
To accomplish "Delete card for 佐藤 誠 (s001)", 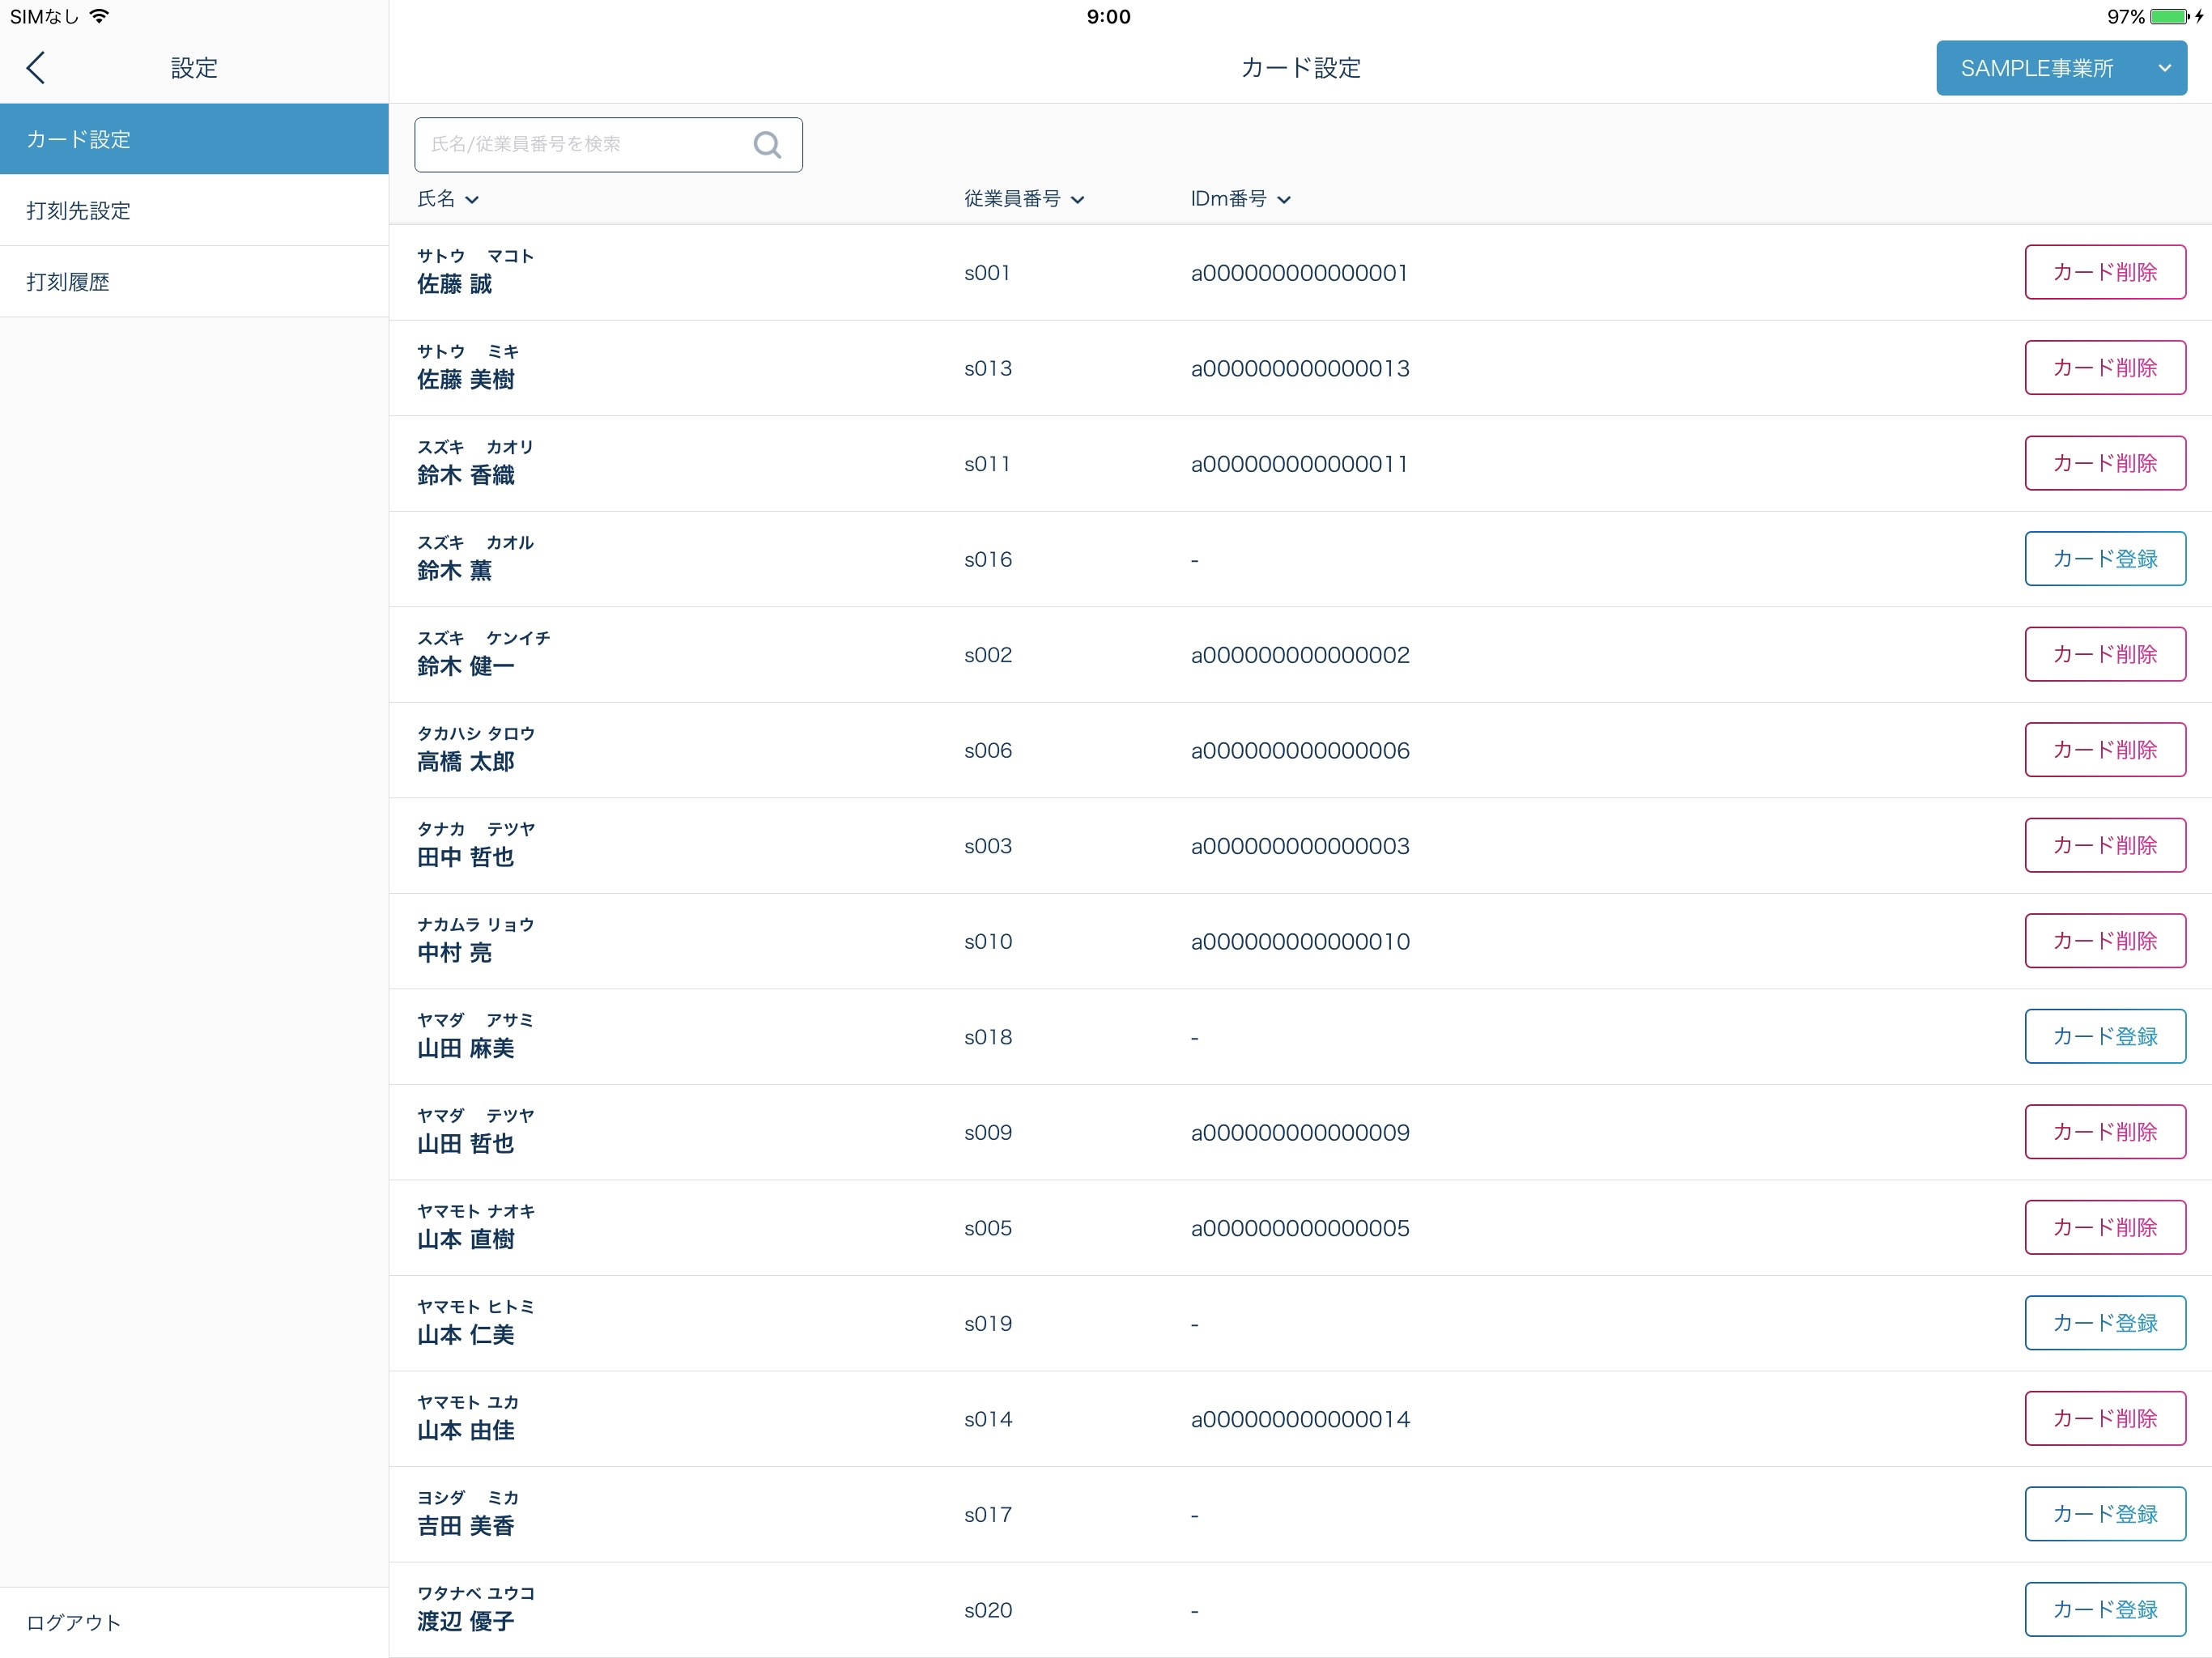I will click(x=2104, y=272).
